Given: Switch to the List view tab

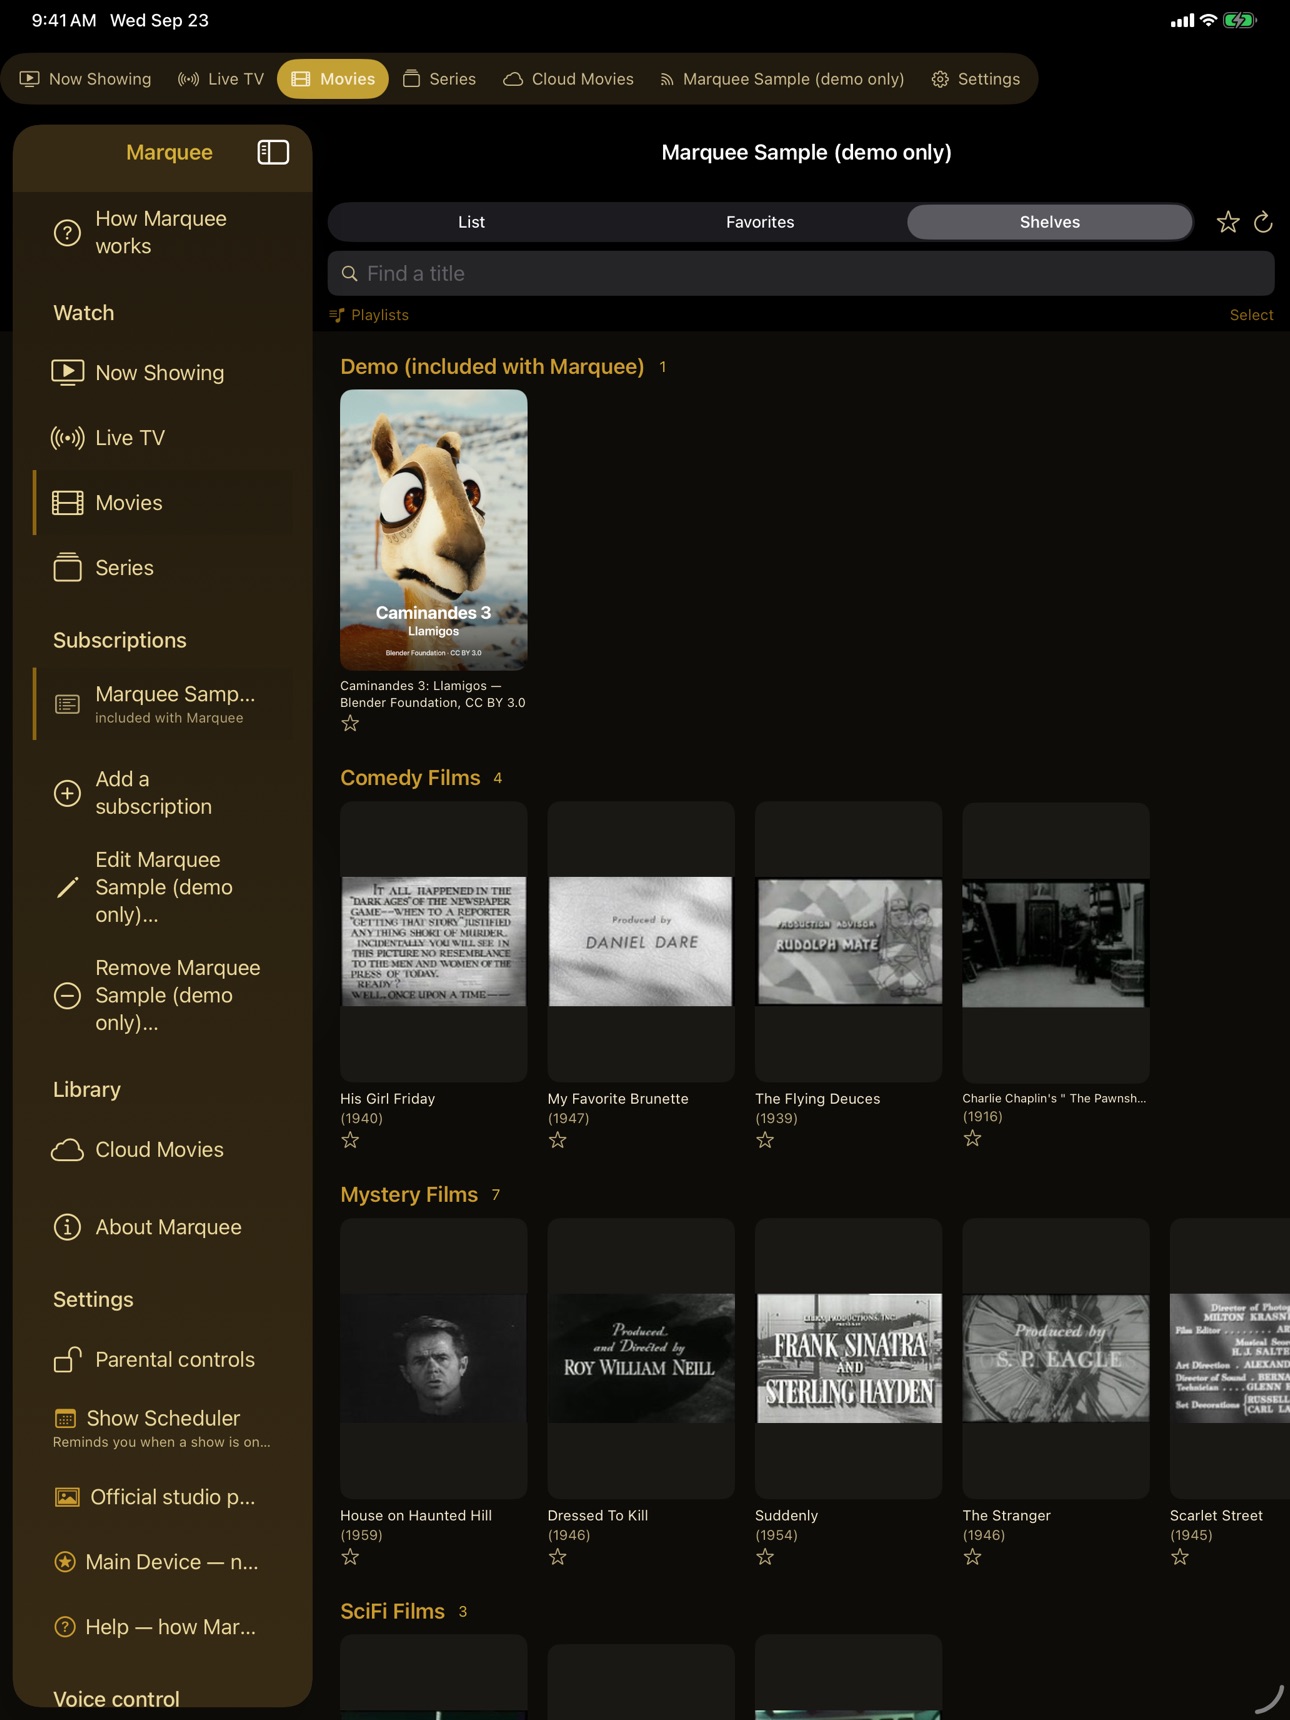Looking at the screenshot, I should [x=471, y=222].
